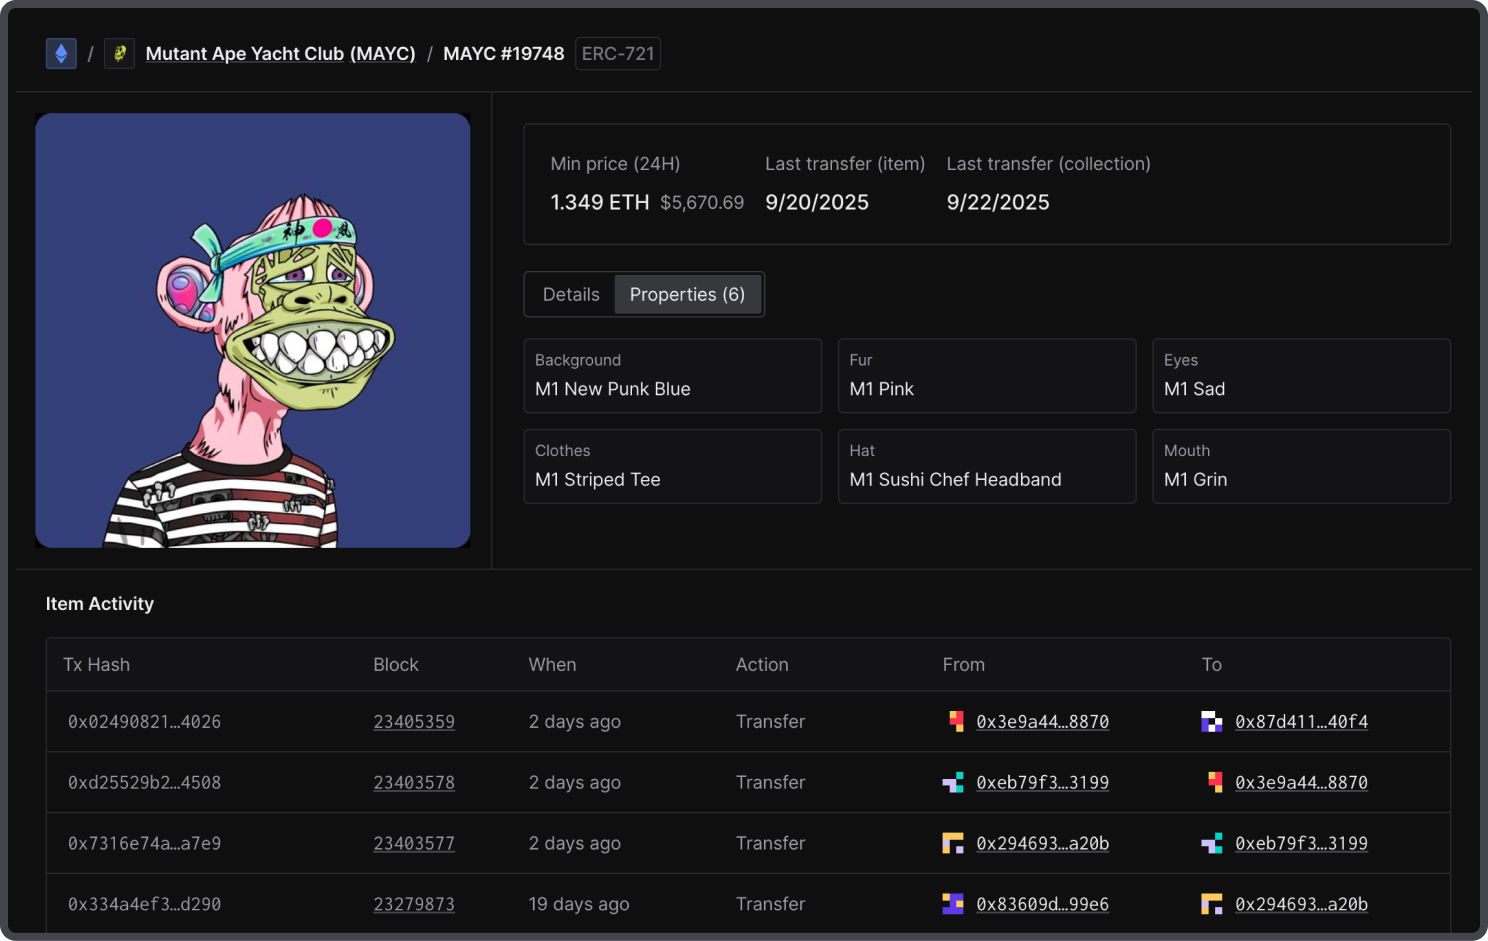Open block 23279873 link

(414, 905)
